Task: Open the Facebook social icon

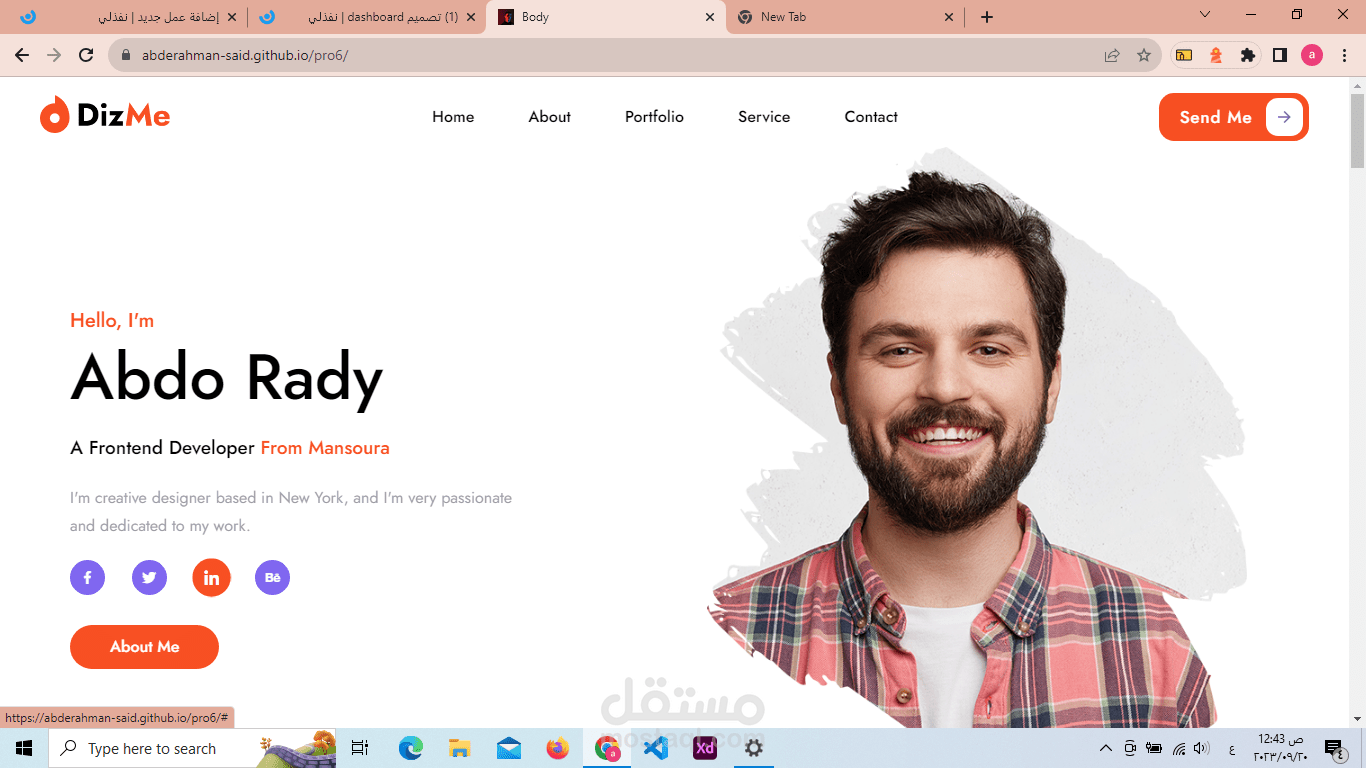Action: 87,577
